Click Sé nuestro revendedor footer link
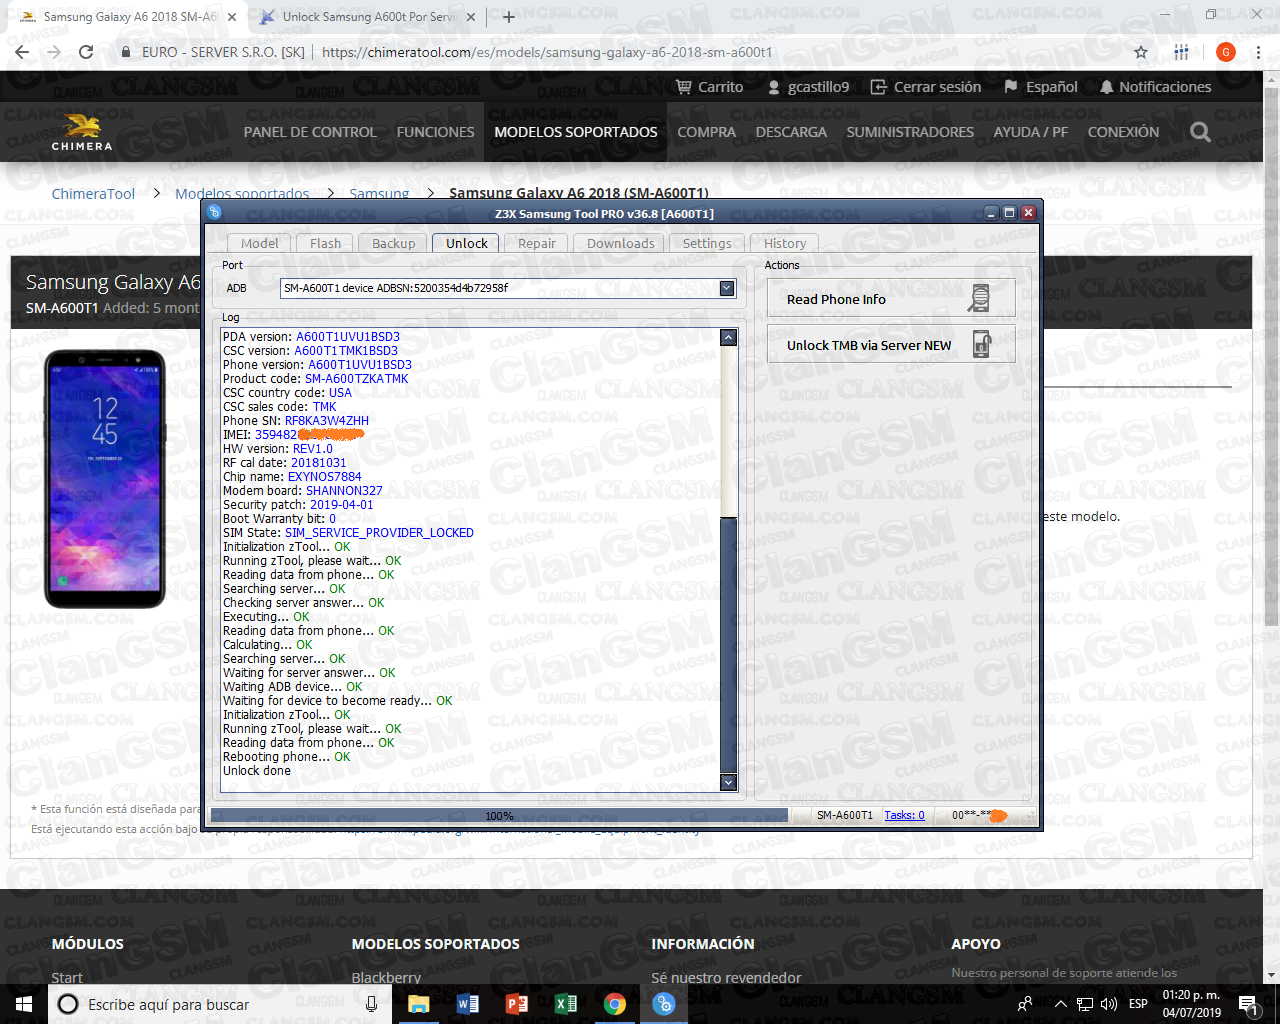1280x1024 pixels. coord(726,977)
